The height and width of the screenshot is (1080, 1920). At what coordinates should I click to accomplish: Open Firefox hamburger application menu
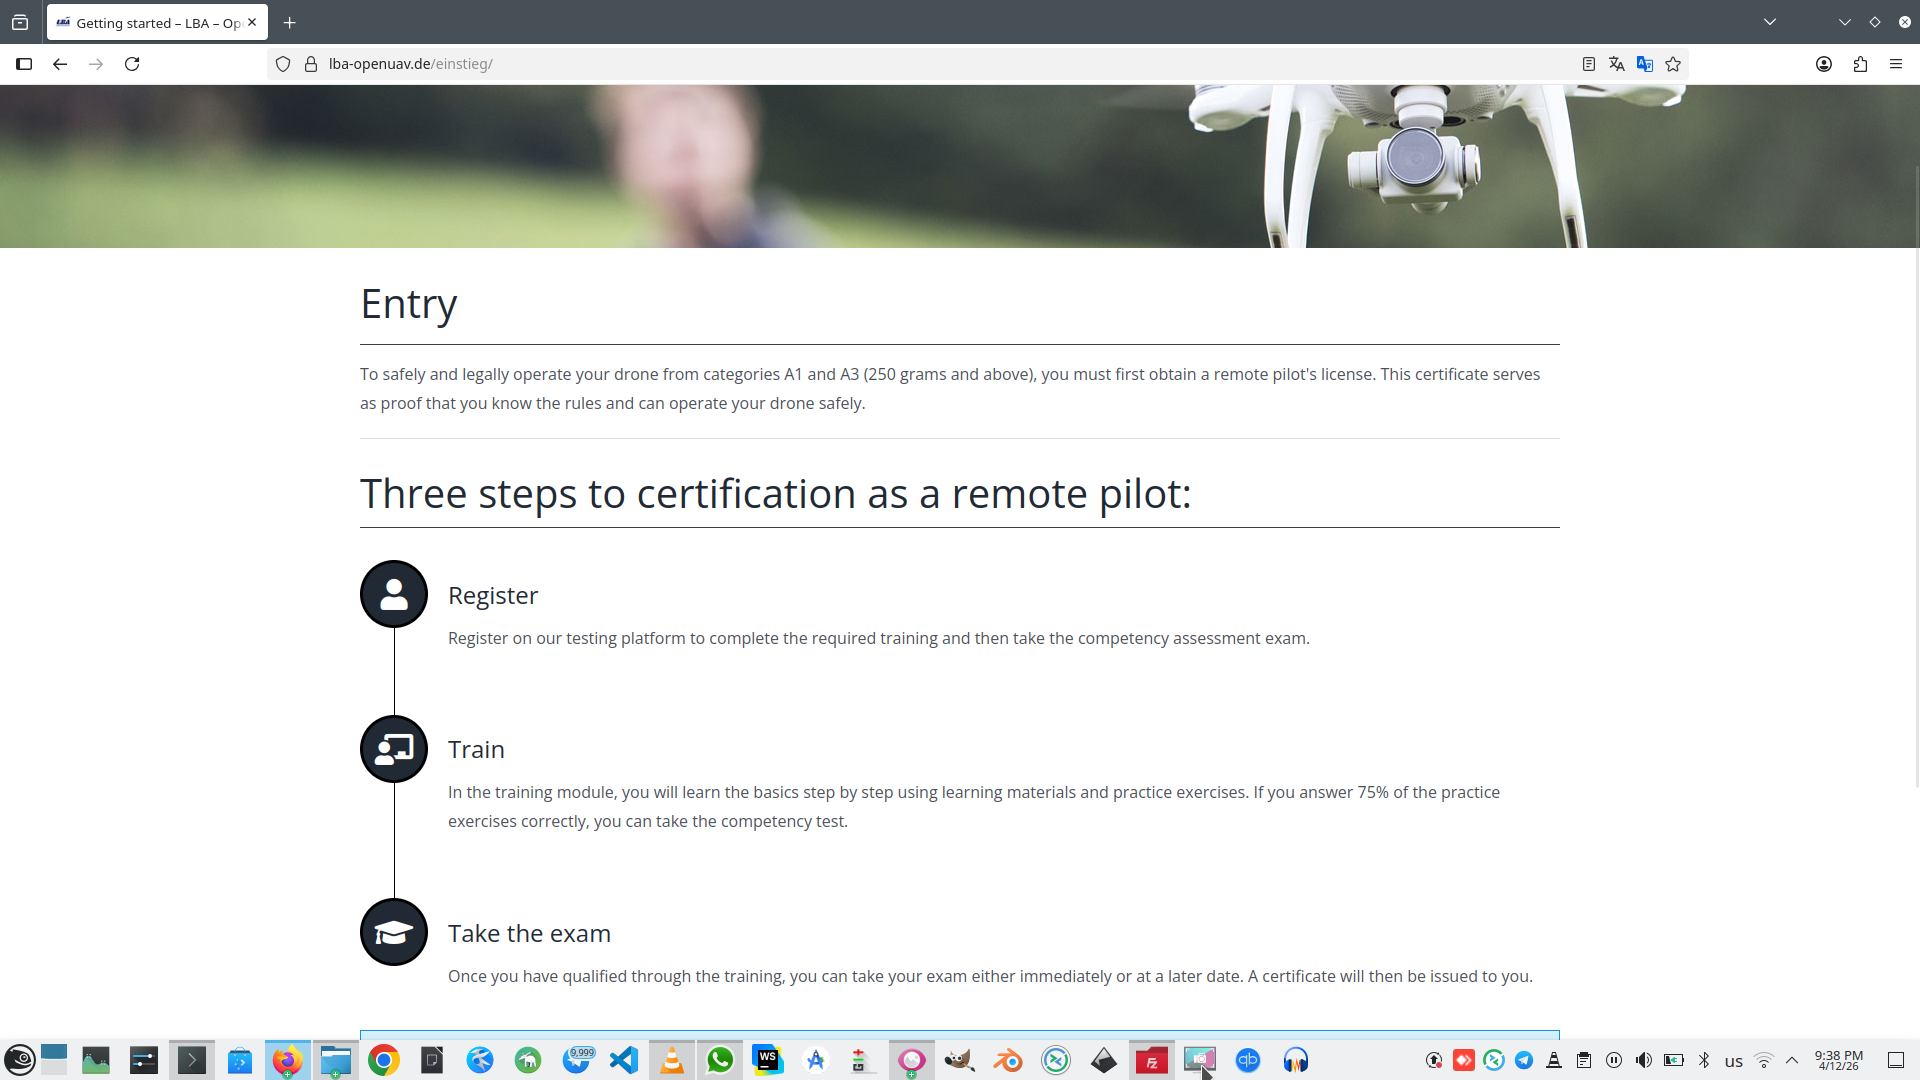[1896, 64]
